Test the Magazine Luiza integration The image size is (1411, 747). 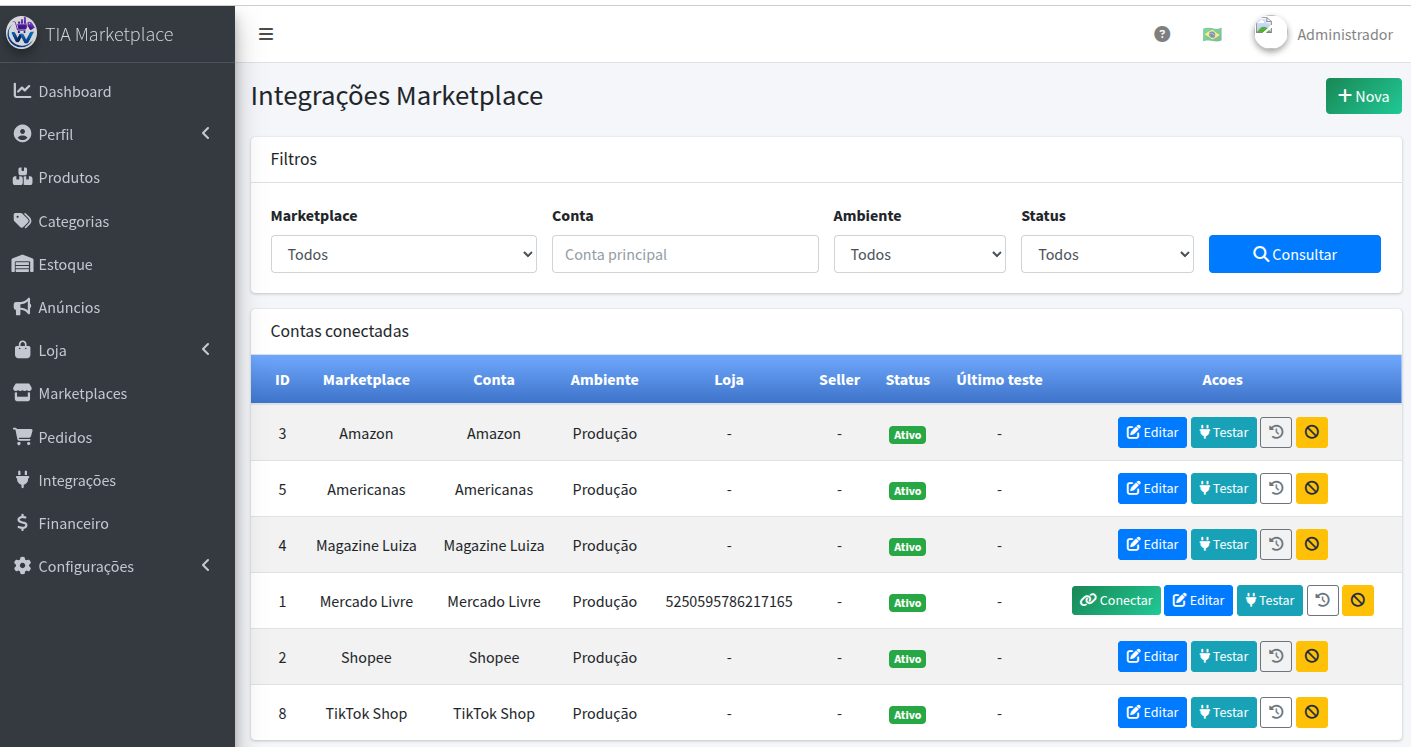pos(1224,545)
